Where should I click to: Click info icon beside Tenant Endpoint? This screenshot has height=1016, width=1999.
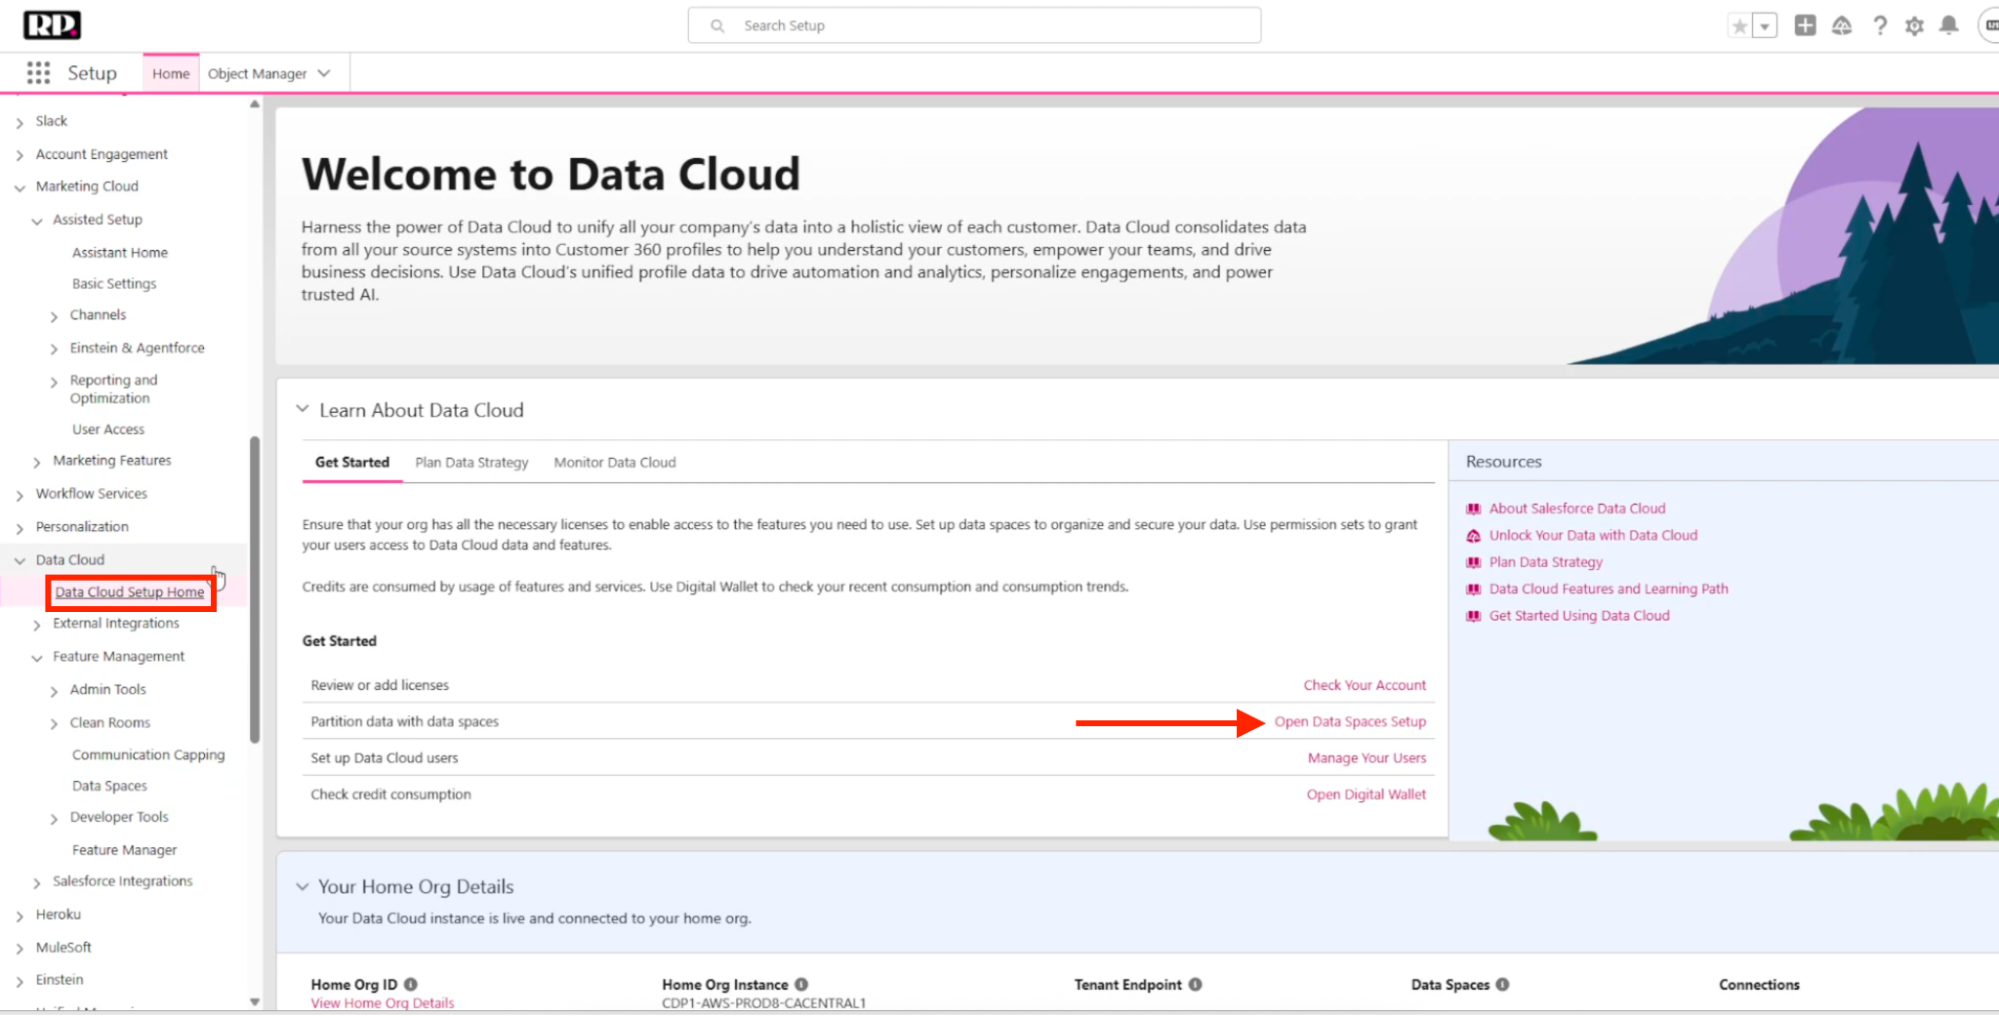(x=1195, y=984)
